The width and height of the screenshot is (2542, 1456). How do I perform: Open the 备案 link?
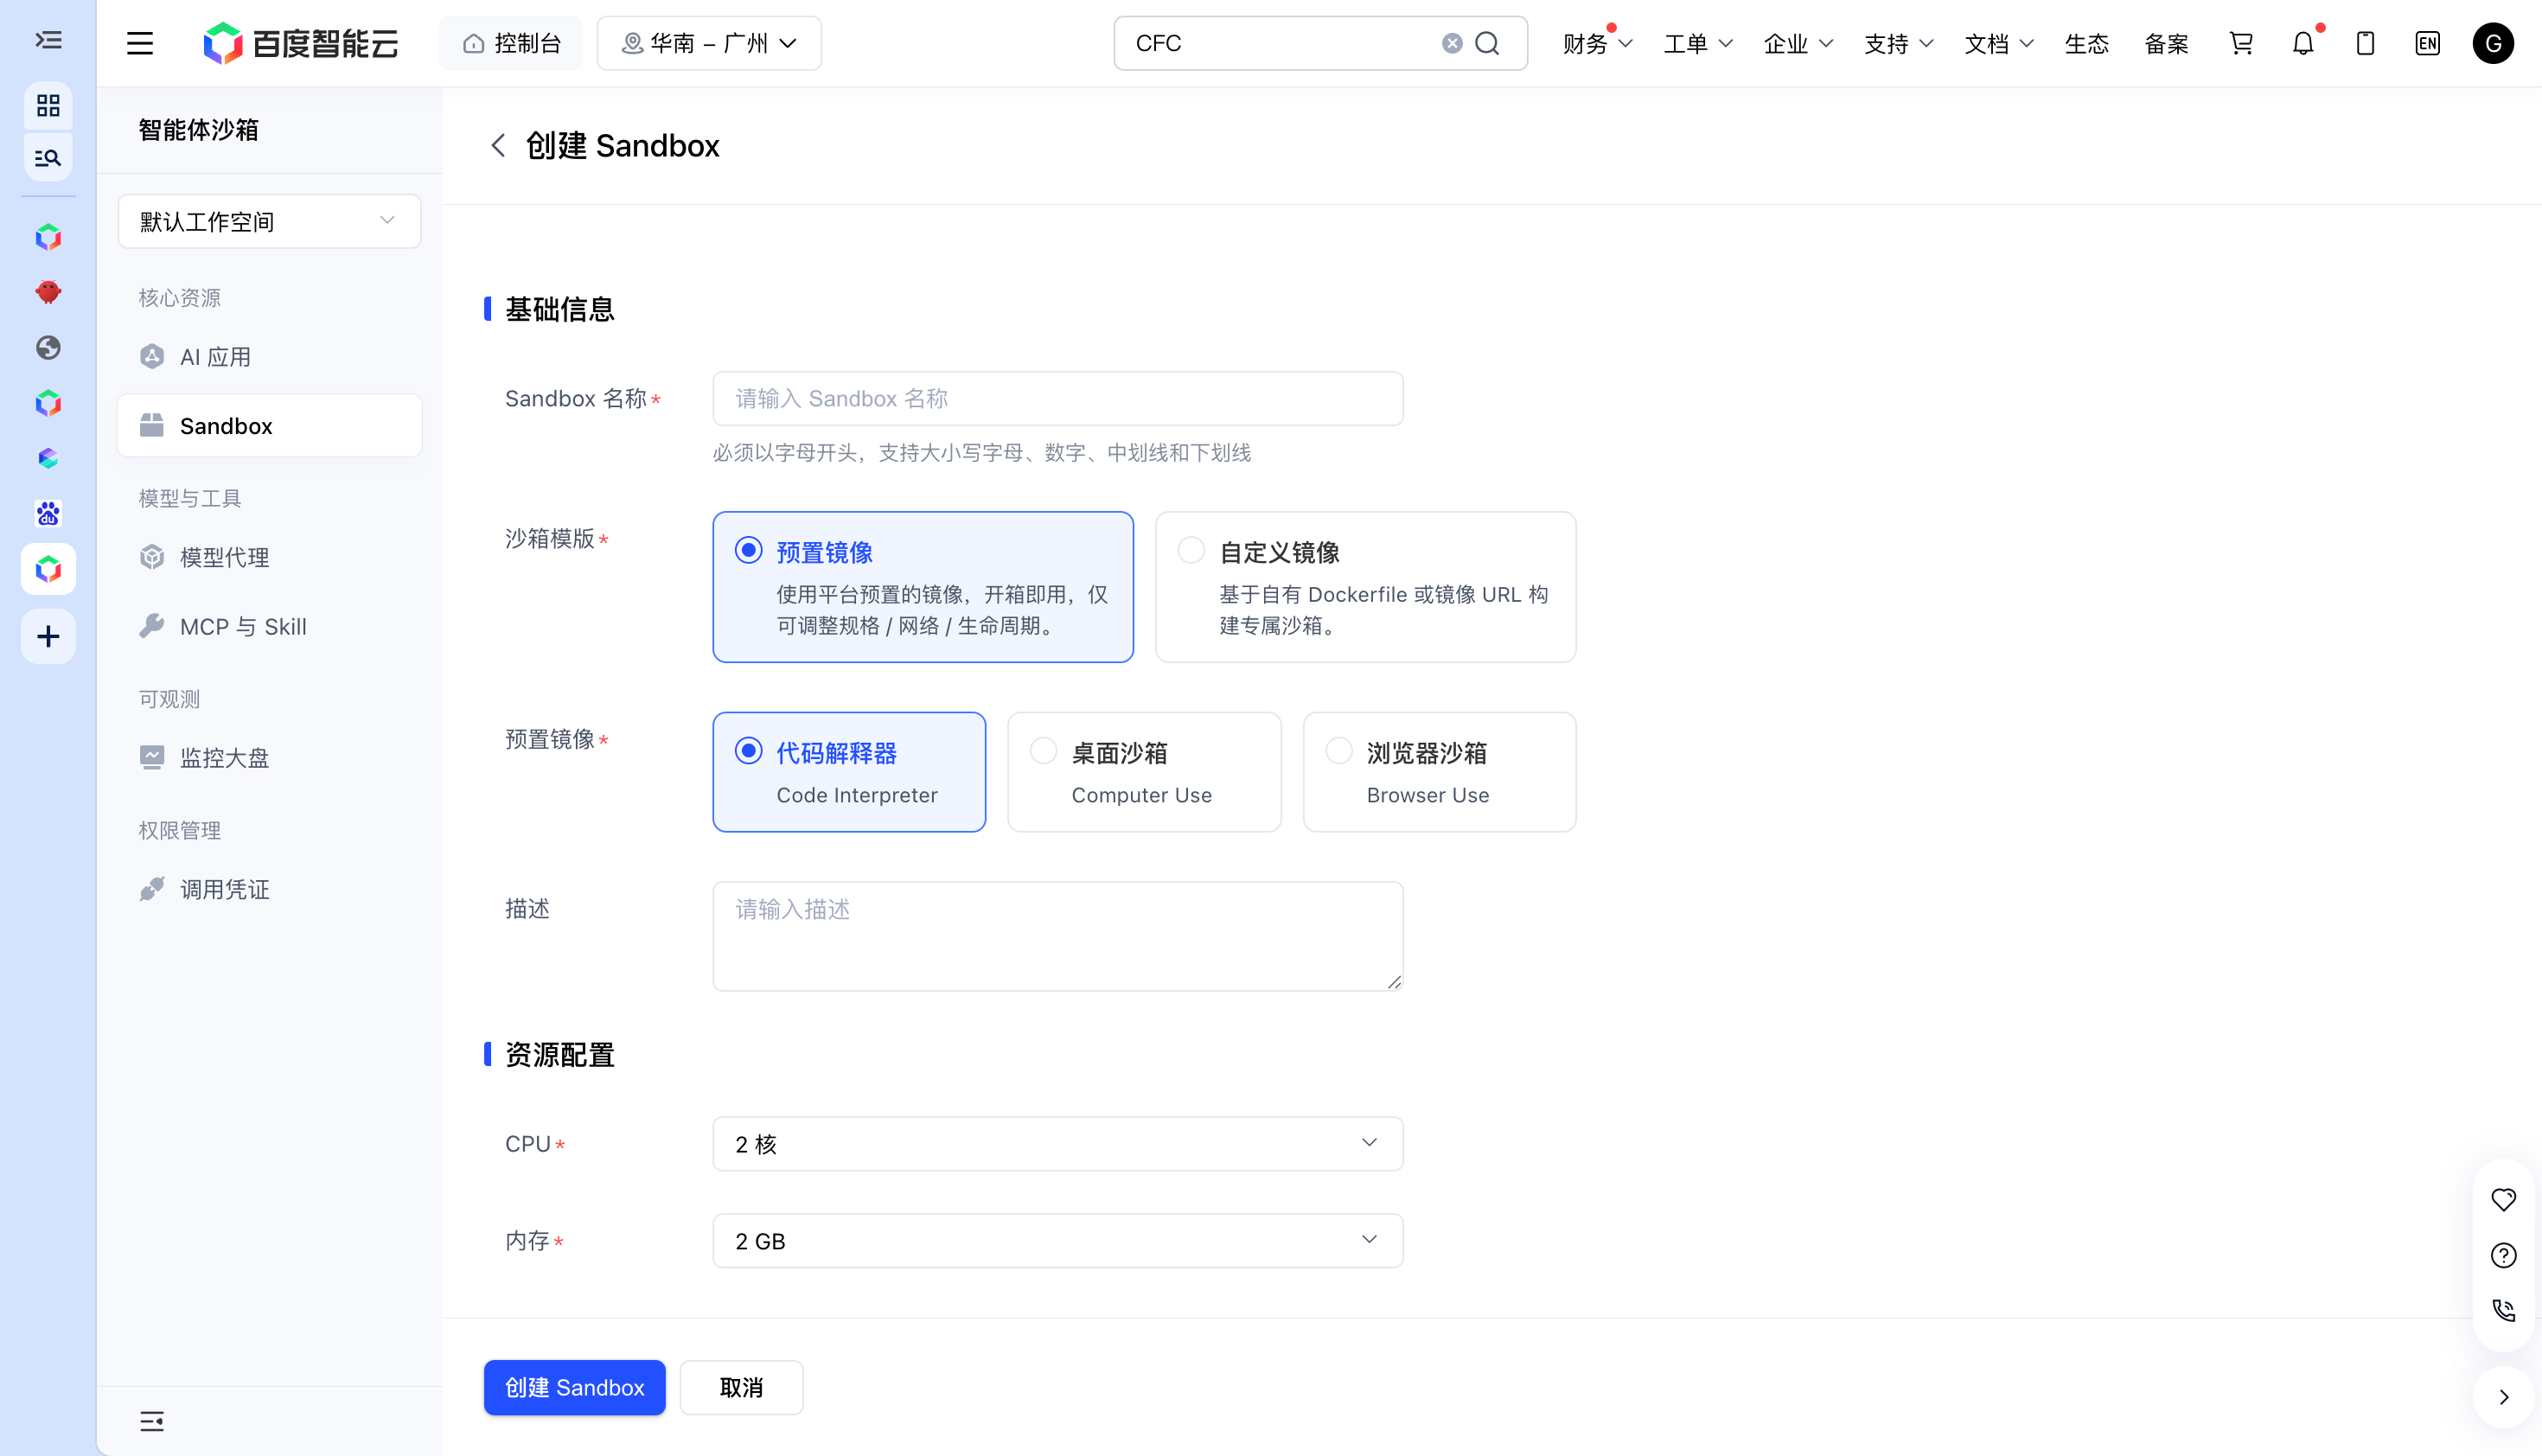(2166, 43)
